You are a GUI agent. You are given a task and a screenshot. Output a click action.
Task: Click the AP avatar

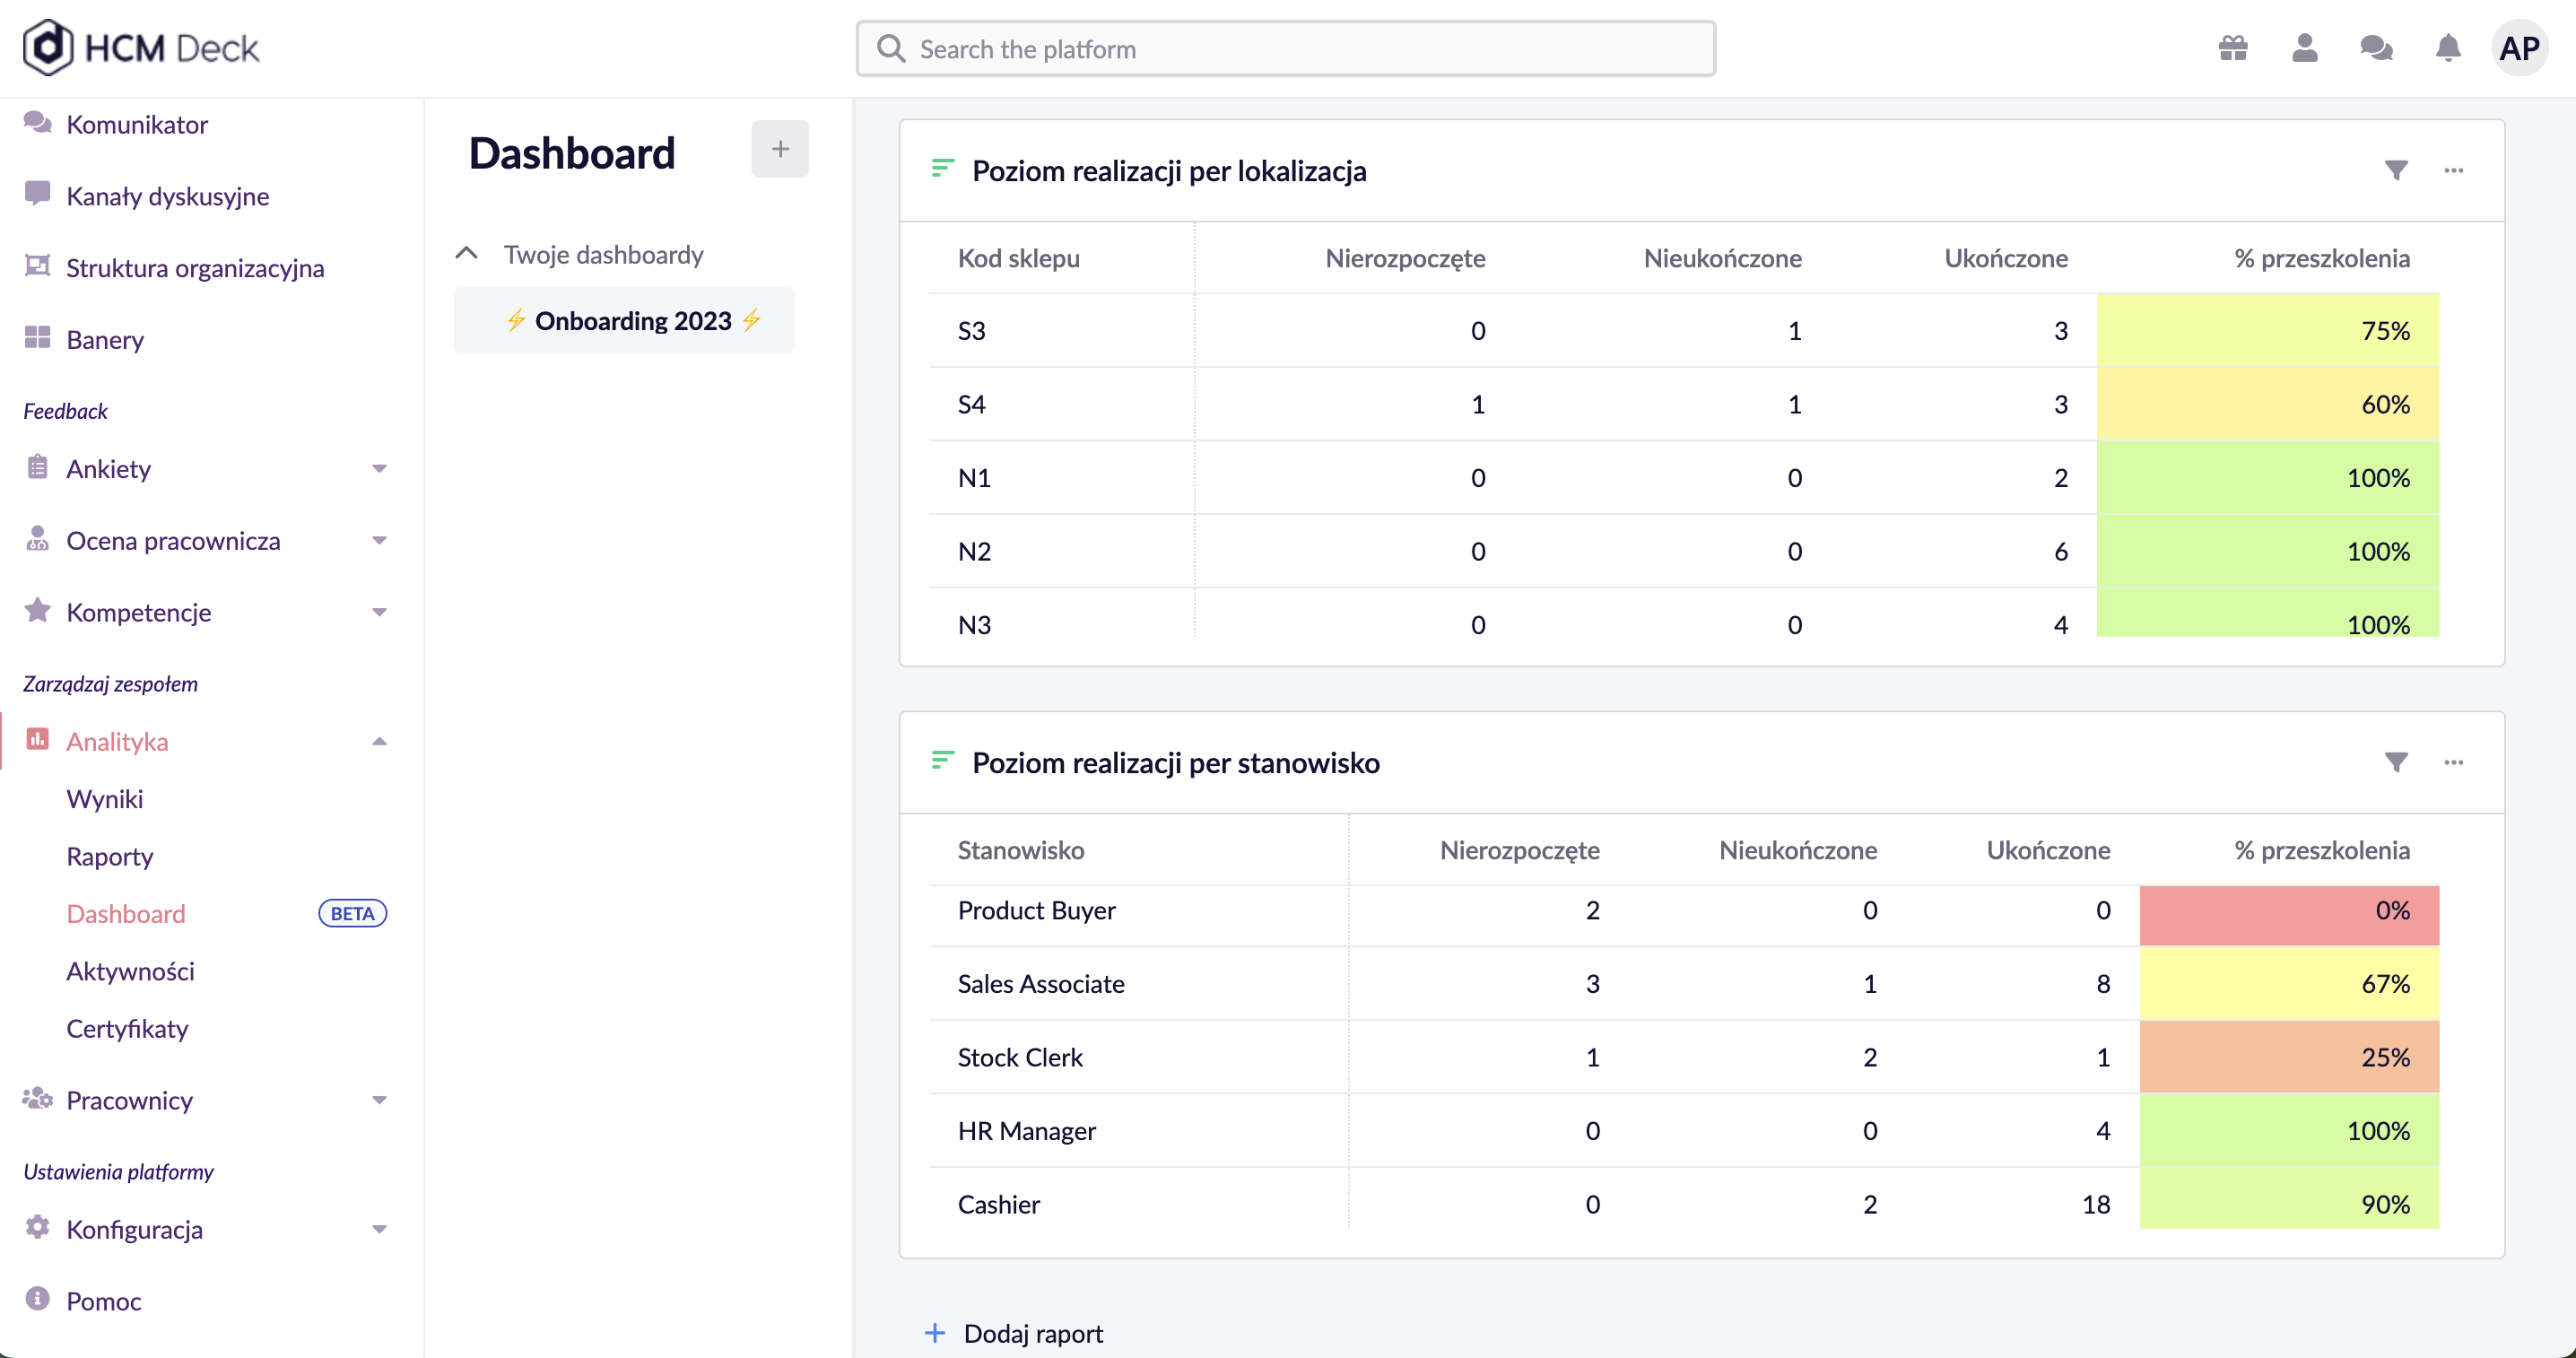(2519, 48)
